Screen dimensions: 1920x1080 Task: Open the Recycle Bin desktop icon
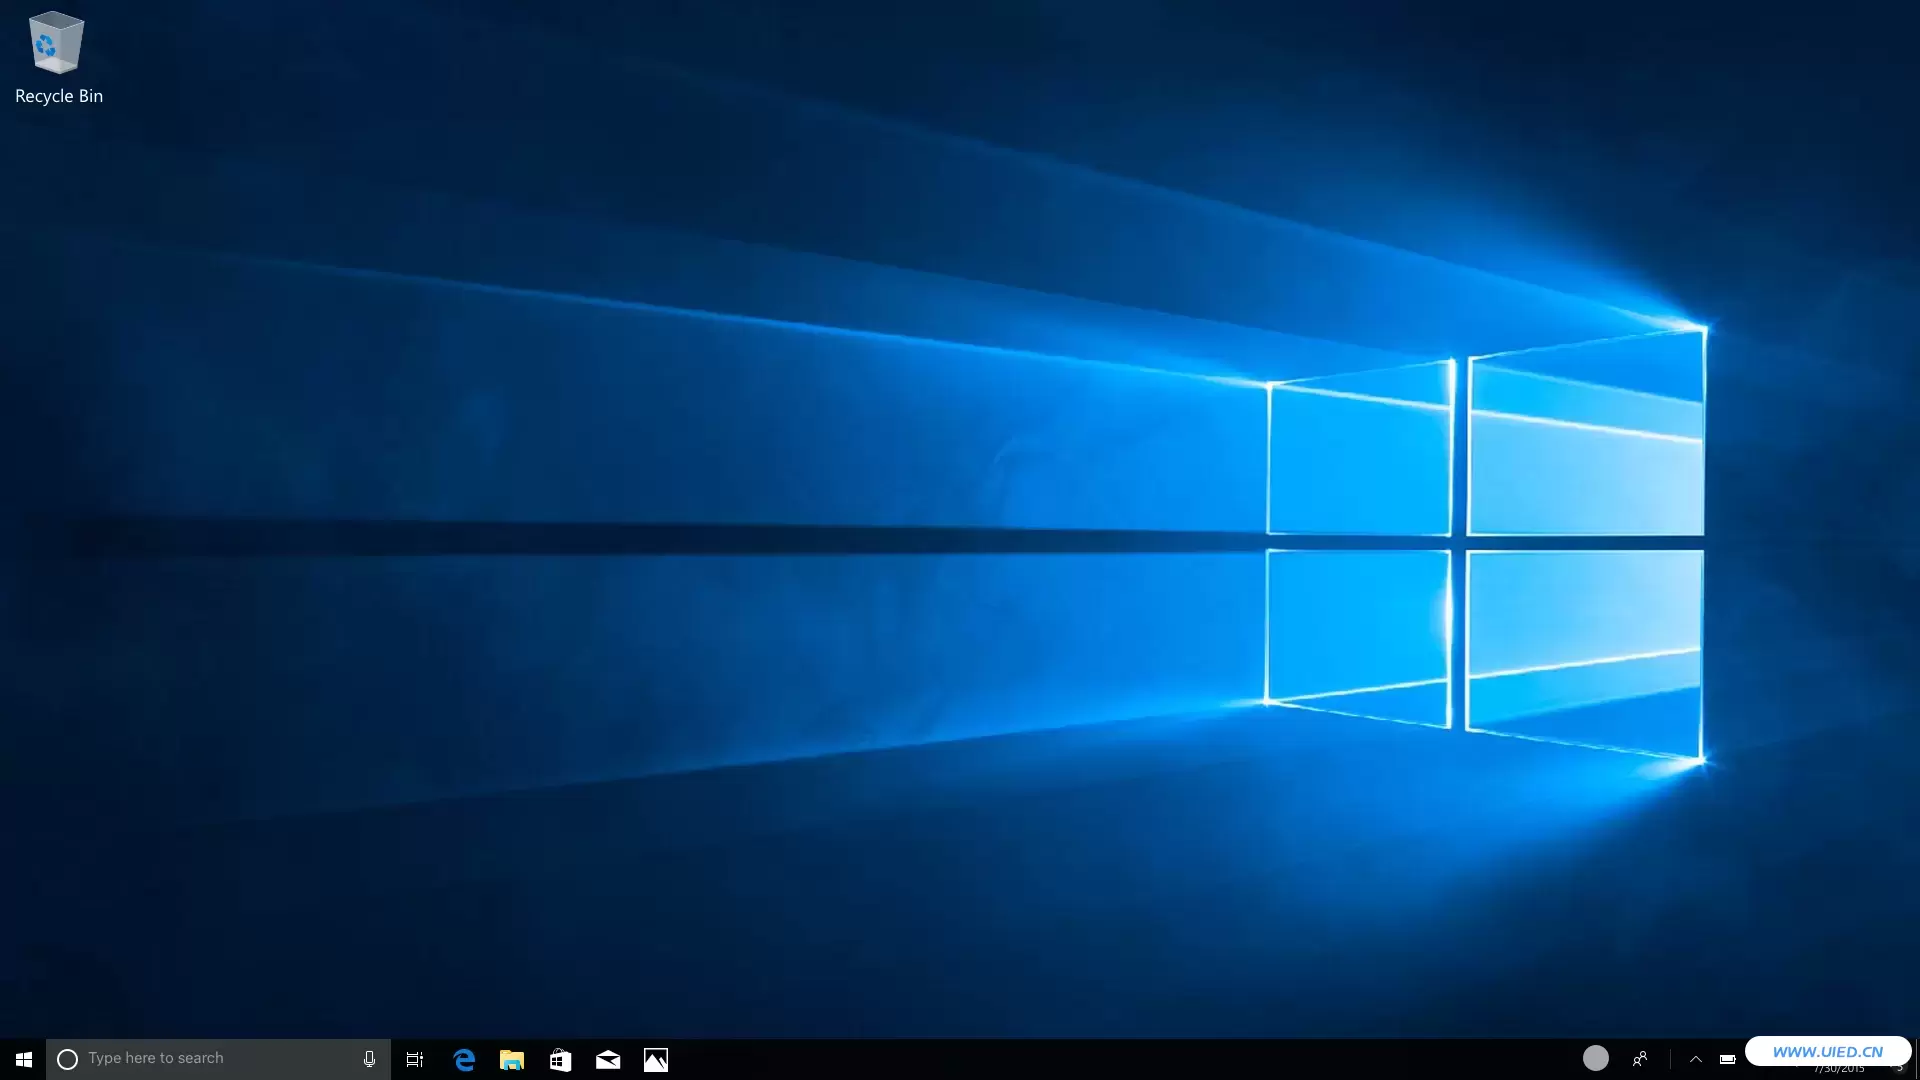pyautogui.click(x=57, y=43)
